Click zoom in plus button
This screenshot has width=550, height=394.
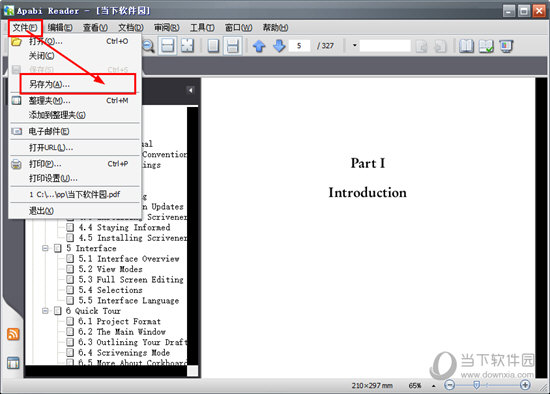(x=525, y=385)
